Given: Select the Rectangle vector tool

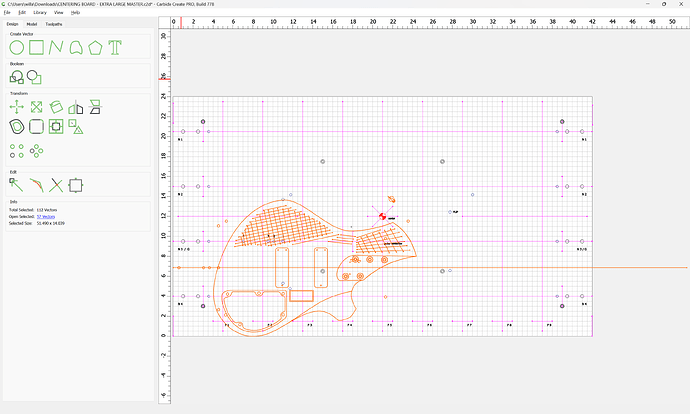Looking at the screenshot, I should (37, 48).
